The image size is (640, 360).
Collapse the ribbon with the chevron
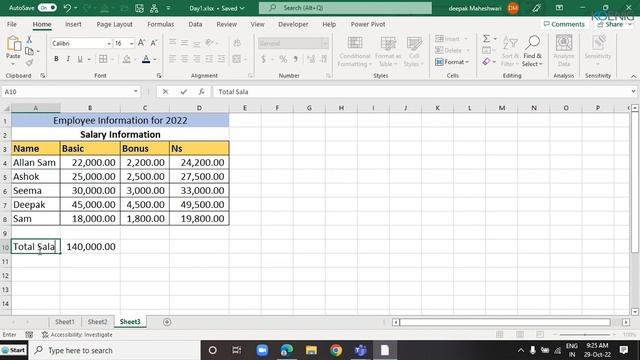click(633, 76)
